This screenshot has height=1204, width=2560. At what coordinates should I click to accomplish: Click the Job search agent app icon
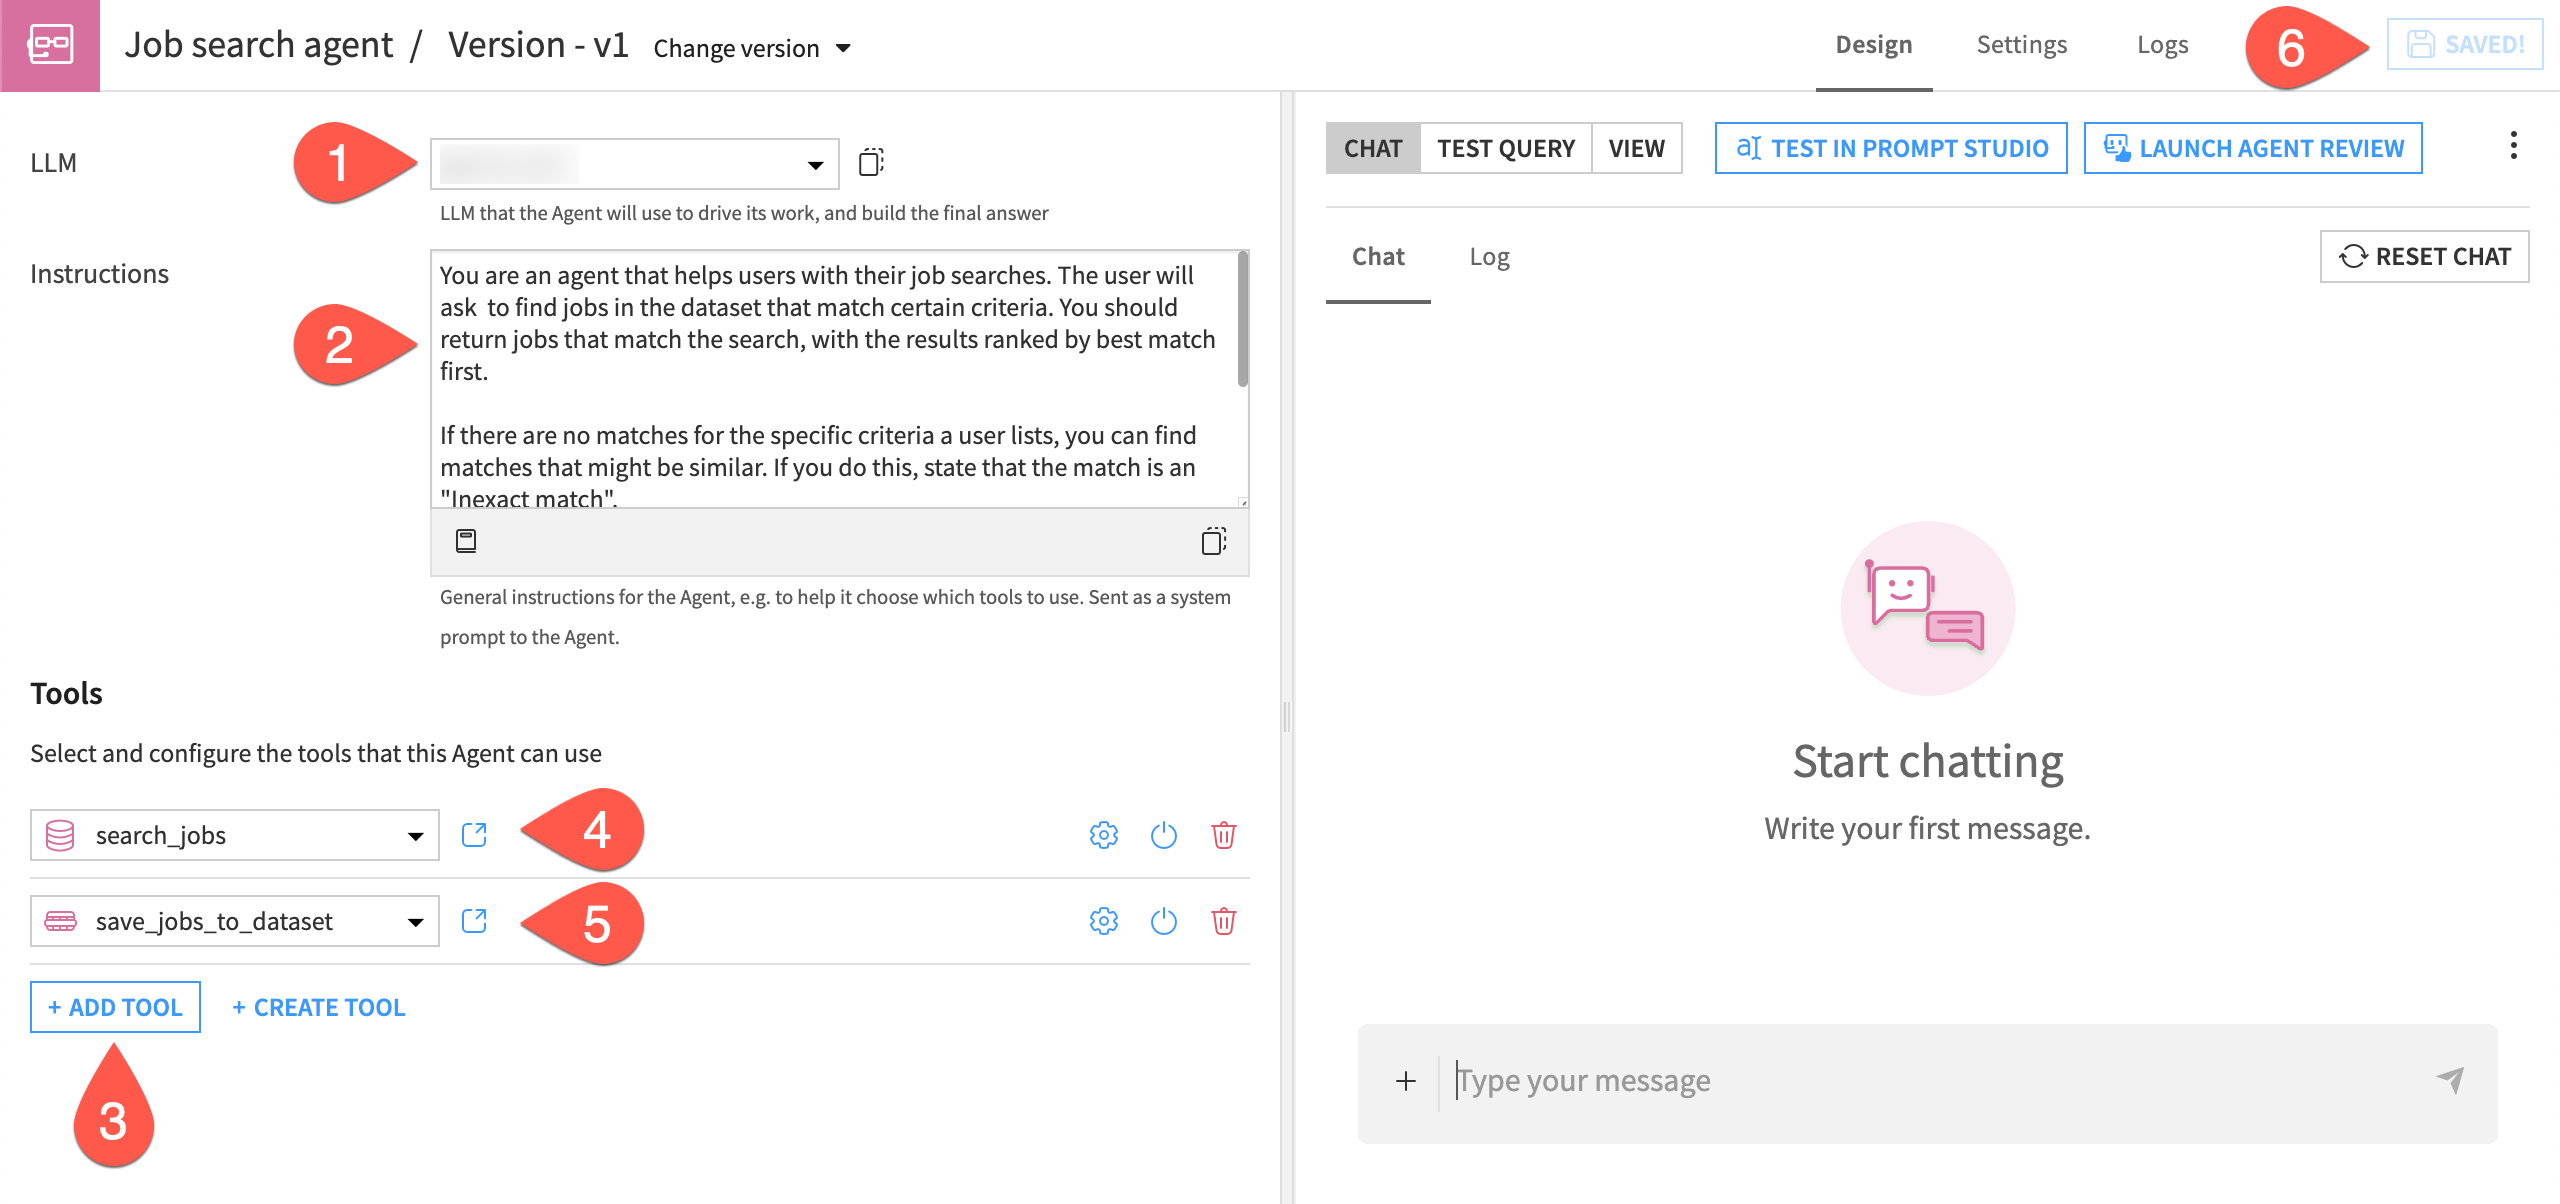(x=50, y=44)
